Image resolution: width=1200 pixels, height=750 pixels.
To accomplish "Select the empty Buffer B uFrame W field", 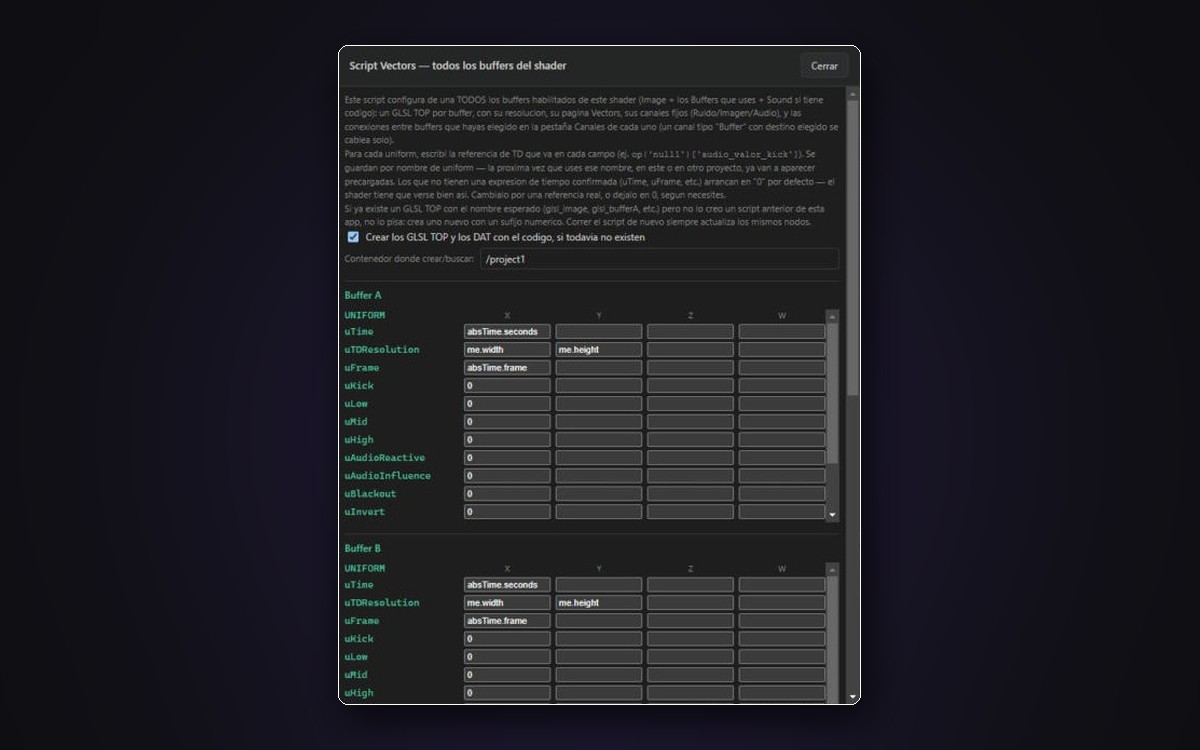I will (782, 621).
